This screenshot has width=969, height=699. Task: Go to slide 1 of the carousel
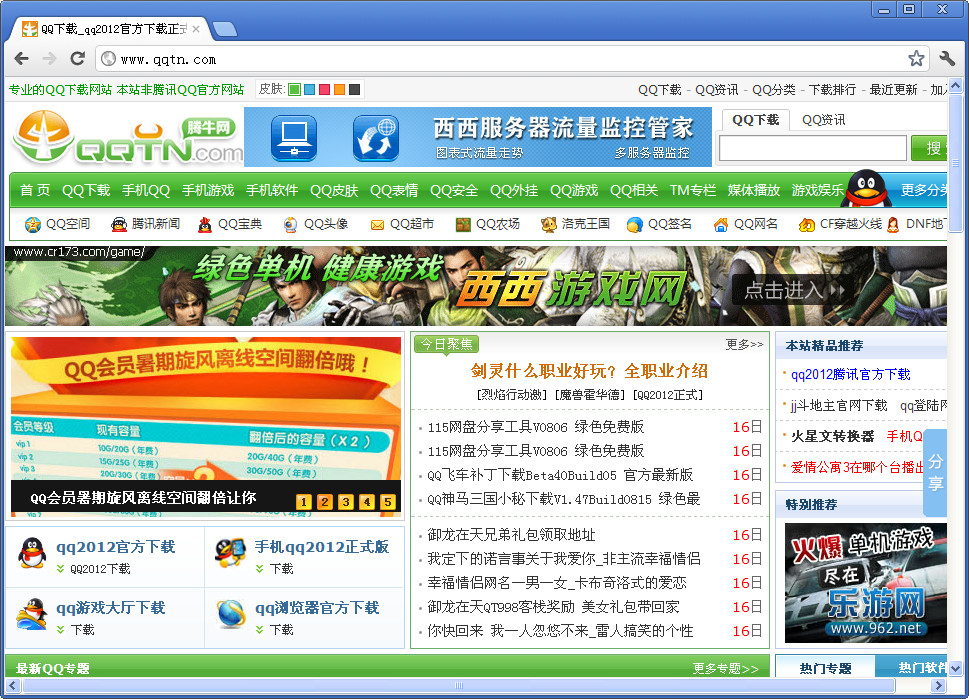[x=303, y=502]
